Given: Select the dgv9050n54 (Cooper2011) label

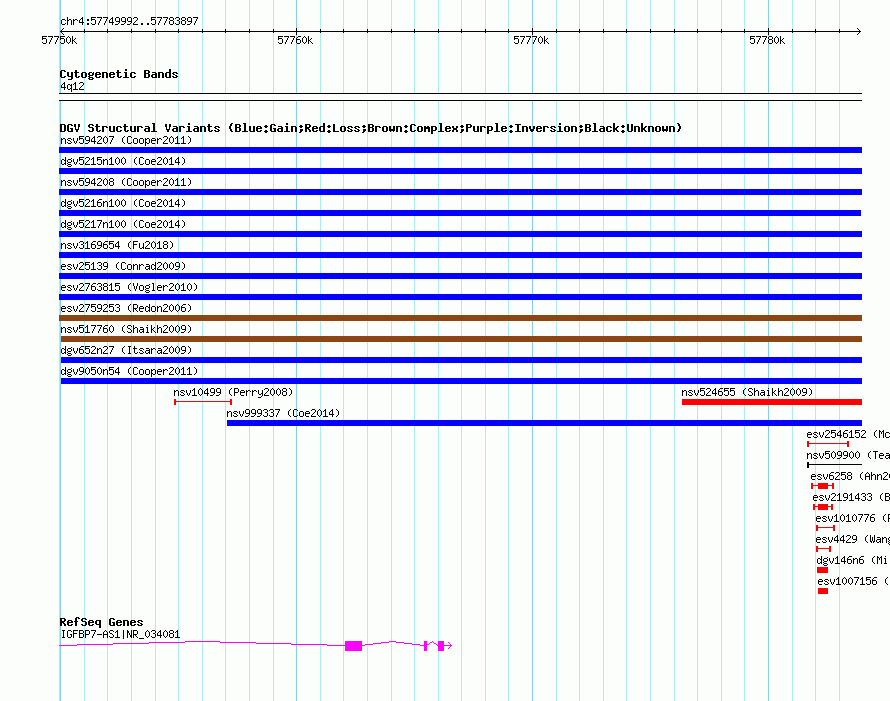Looking at the screenshot, I should (129, 371).
